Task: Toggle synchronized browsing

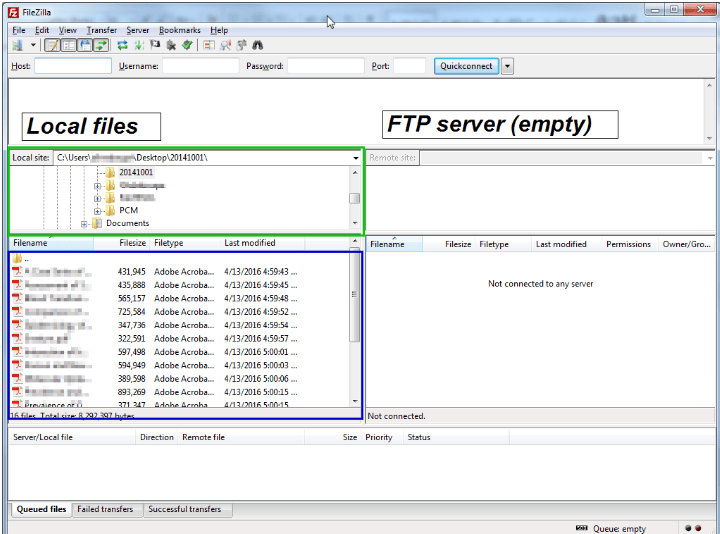Action: click(x=242, y=45)
